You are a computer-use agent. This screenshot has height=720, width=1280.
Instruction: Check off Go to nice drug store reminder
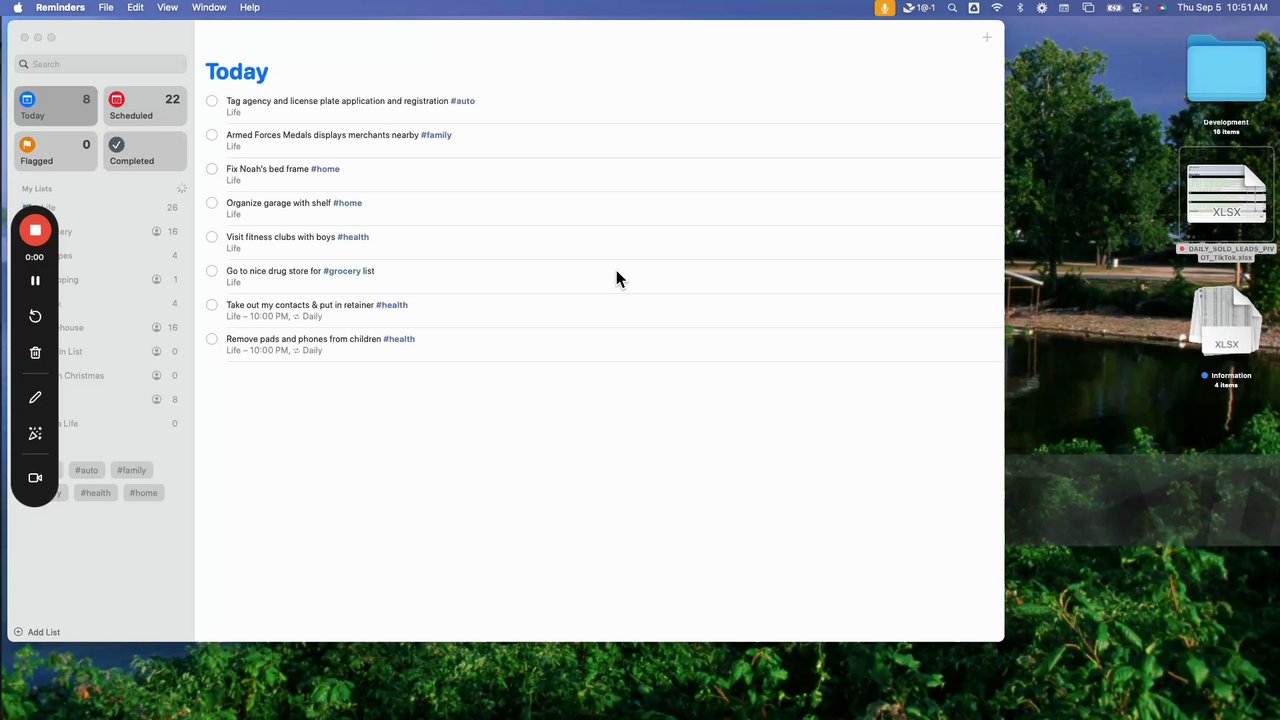tap(212, 271)
